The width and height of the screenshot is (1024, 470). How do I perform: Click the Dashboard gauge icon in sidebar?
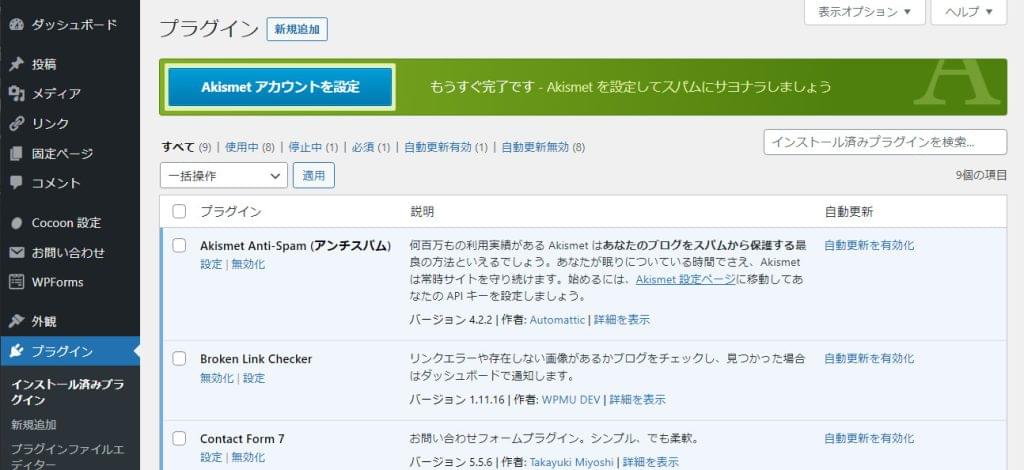pos(16,24)
